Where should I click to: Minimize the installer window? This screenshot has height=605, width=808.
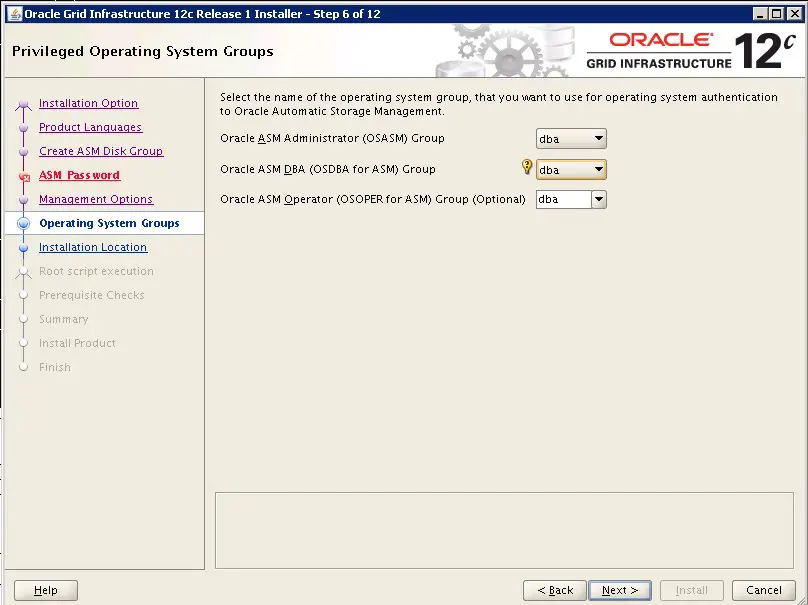(760, 14)
